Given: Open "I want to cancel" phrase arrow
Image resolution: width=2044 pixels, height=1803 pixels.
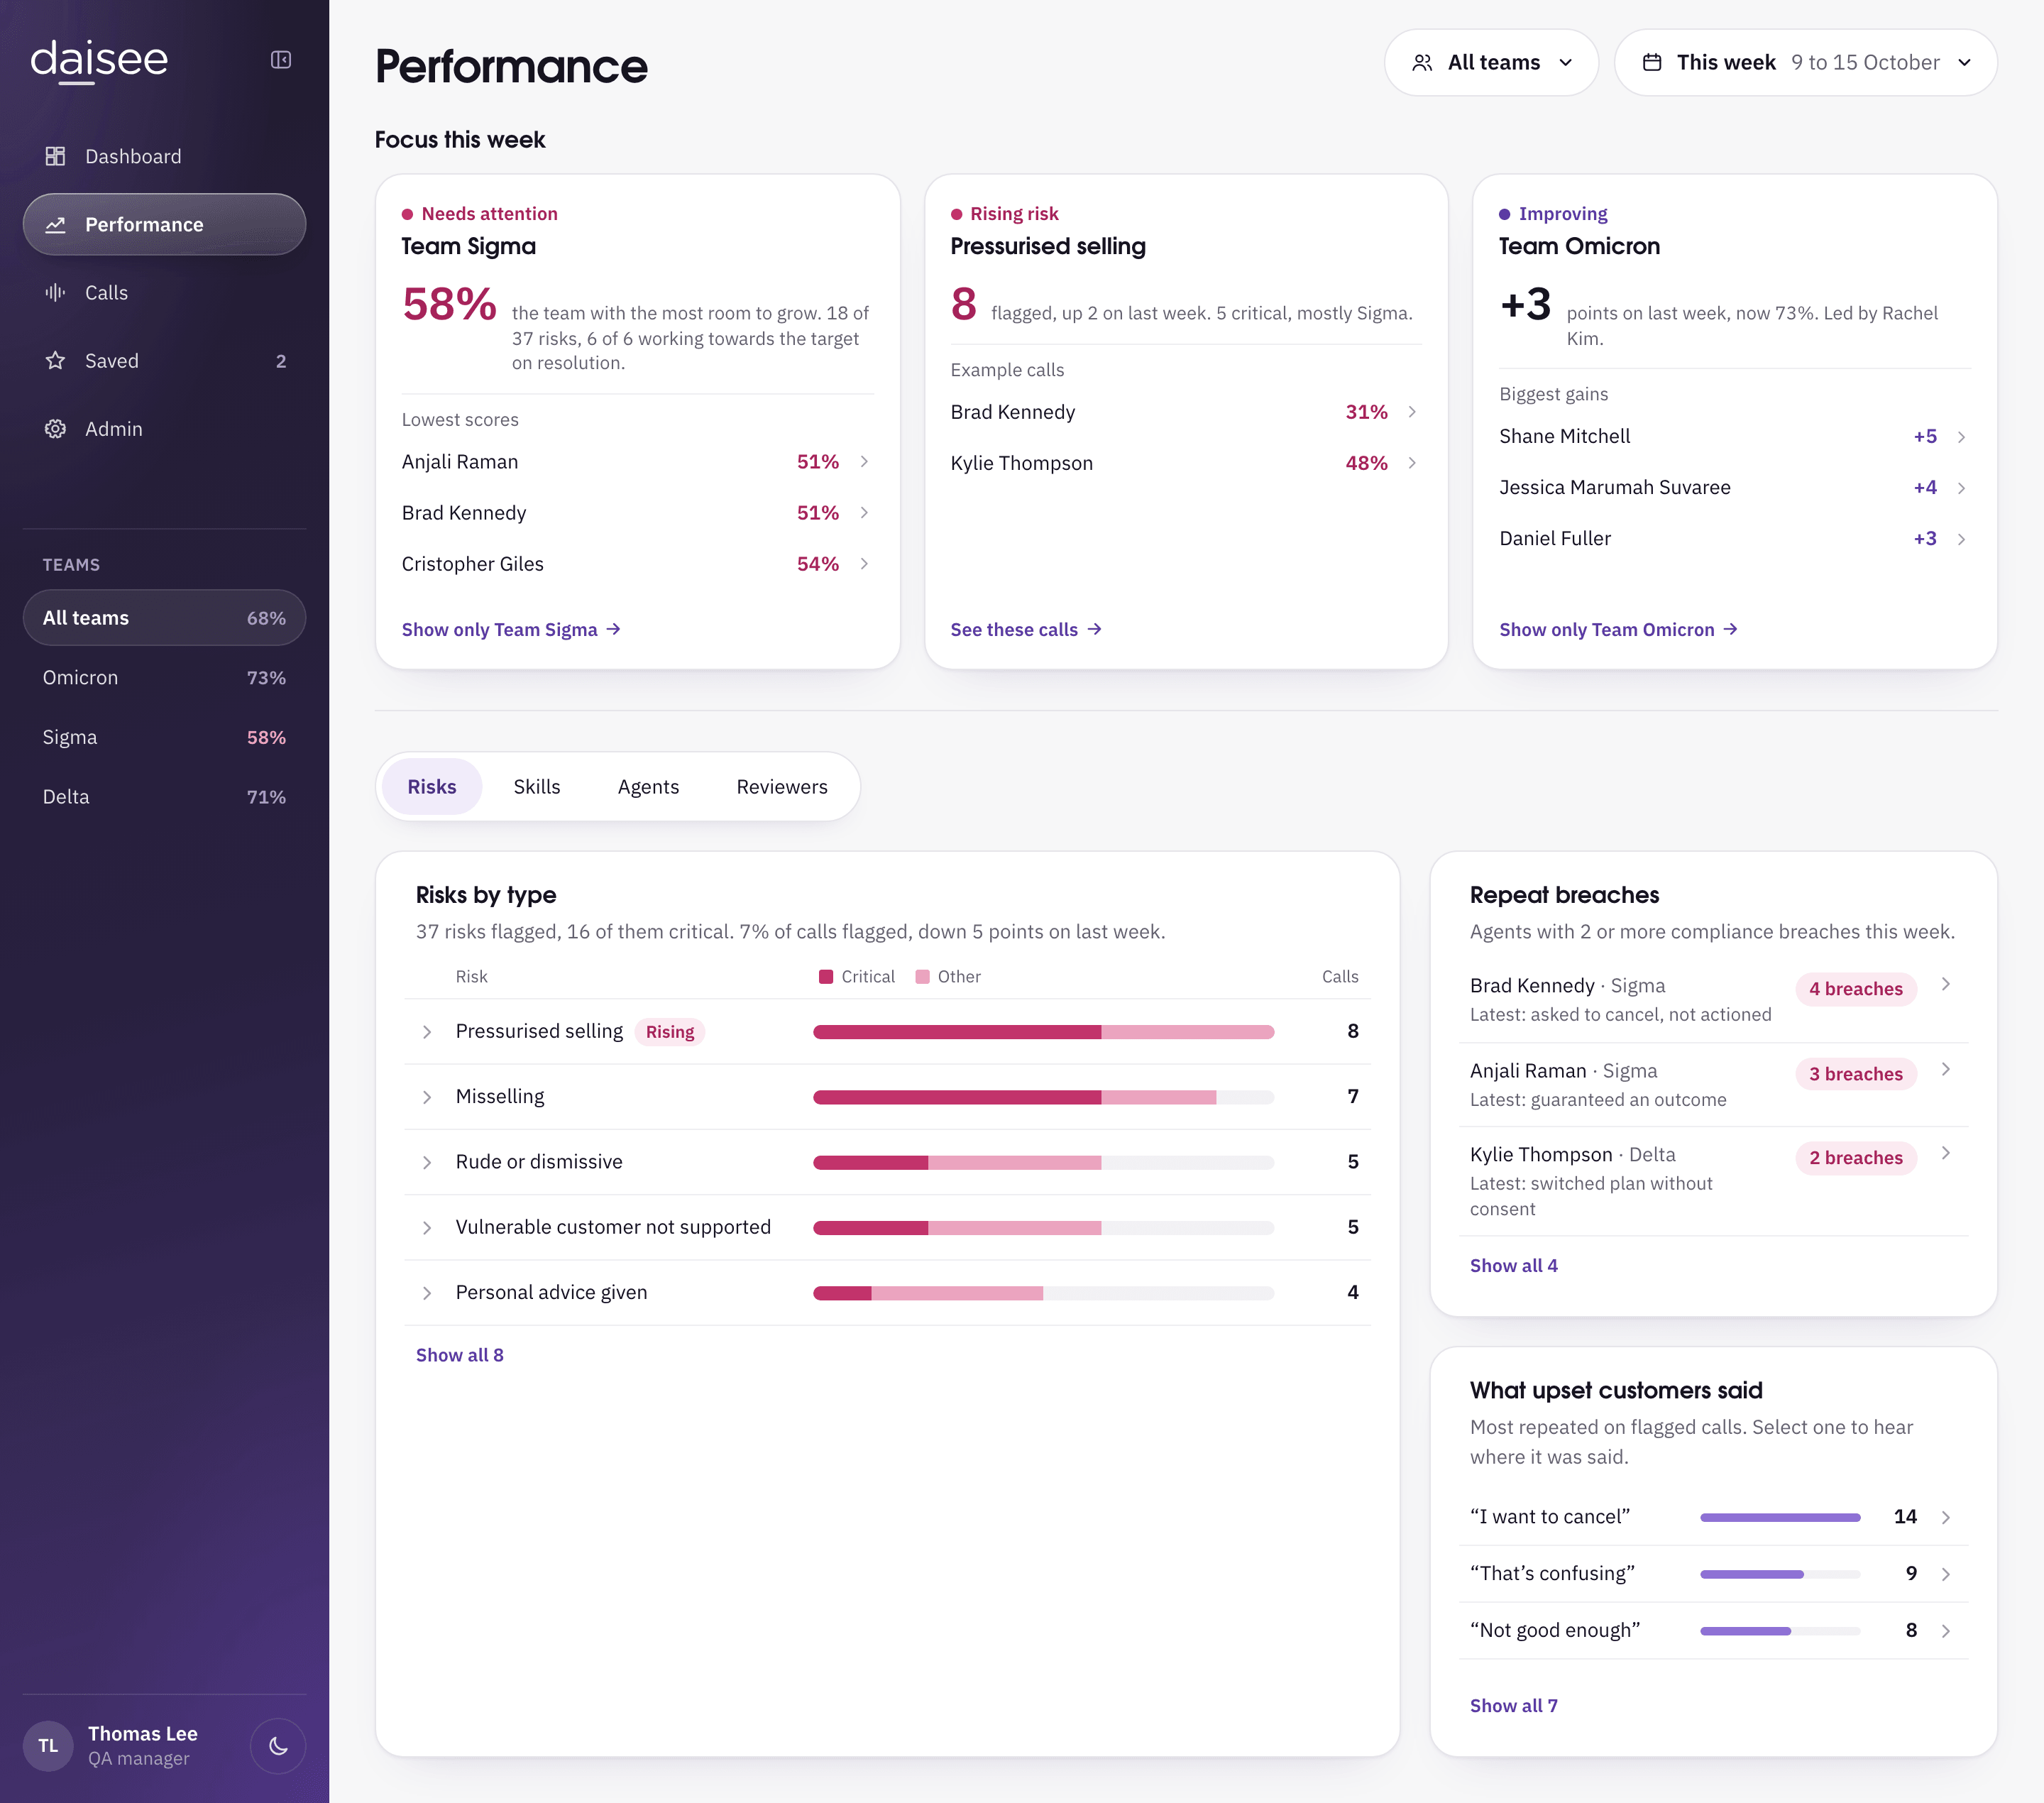Looking at the screenshot, I should tap(1946, 1517).
